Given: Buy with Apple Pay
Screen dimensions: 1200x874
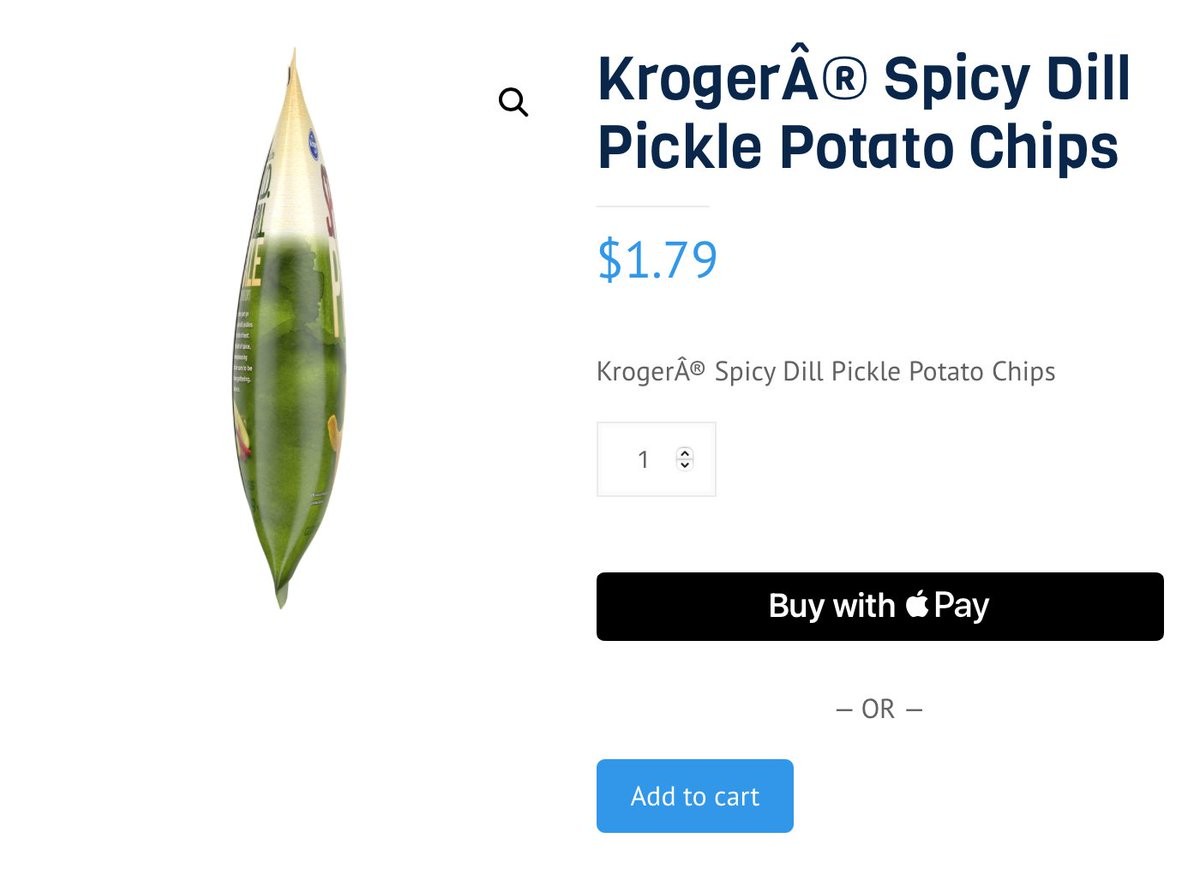Looking at the screenshot, I should tap(880, 606).
